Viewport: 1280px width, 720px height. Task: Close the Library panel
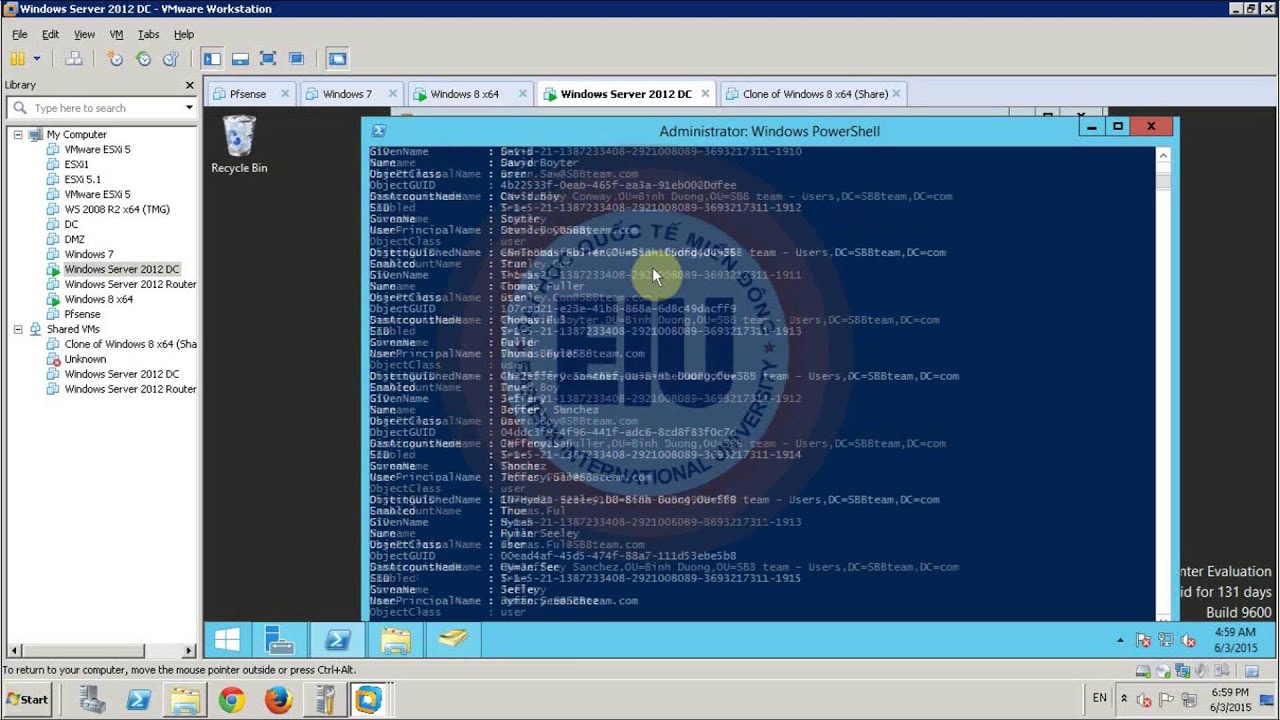pyautogui.click(x=191, y=85)
